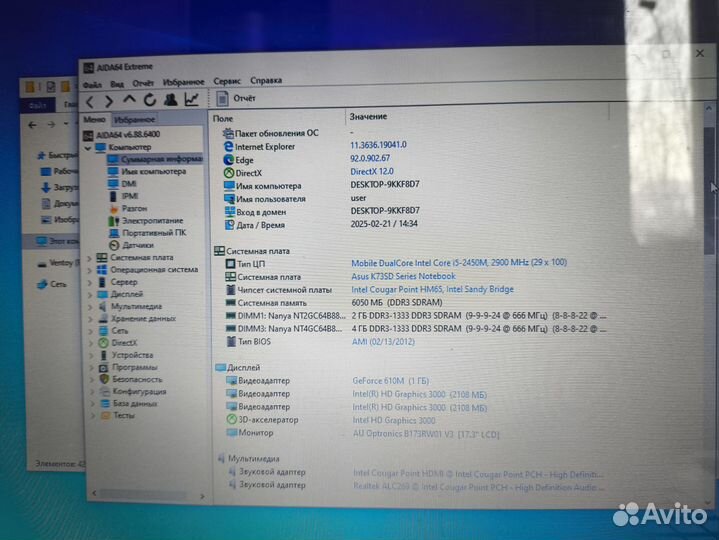
Task: Select Электропитание in the Computer tree
Action: [x=152, y=220]
